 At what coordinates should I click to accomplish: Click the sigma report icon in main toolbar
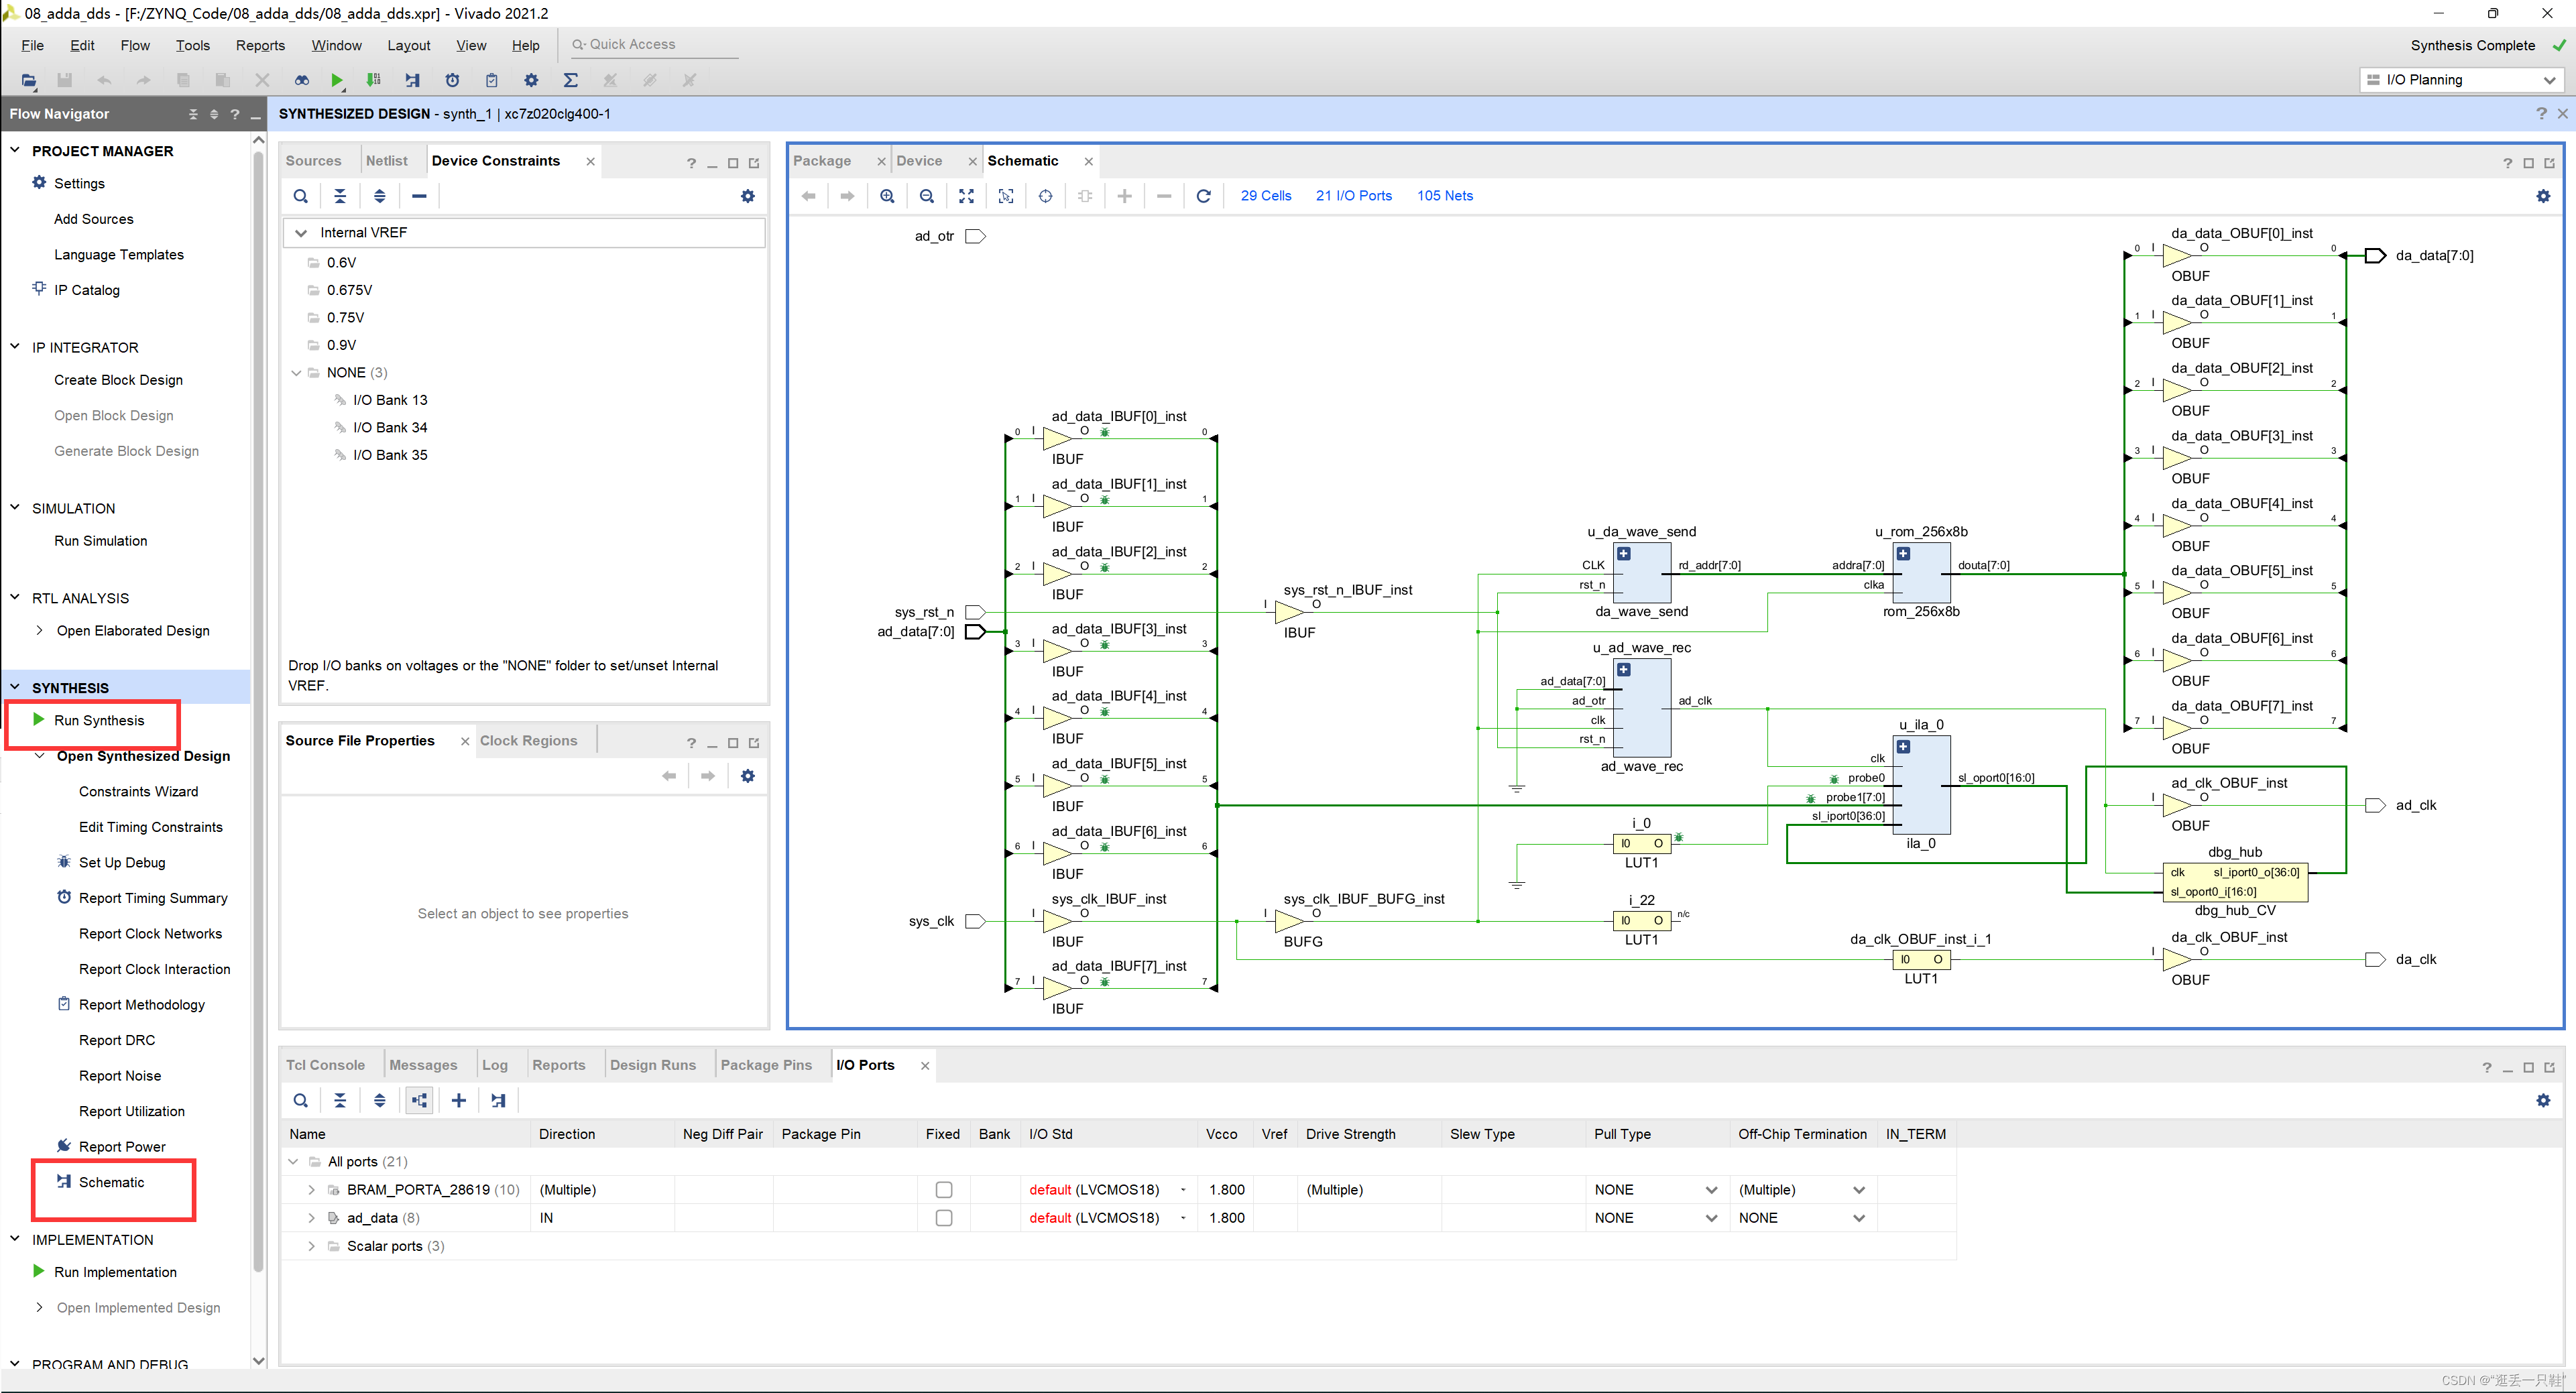570,80
